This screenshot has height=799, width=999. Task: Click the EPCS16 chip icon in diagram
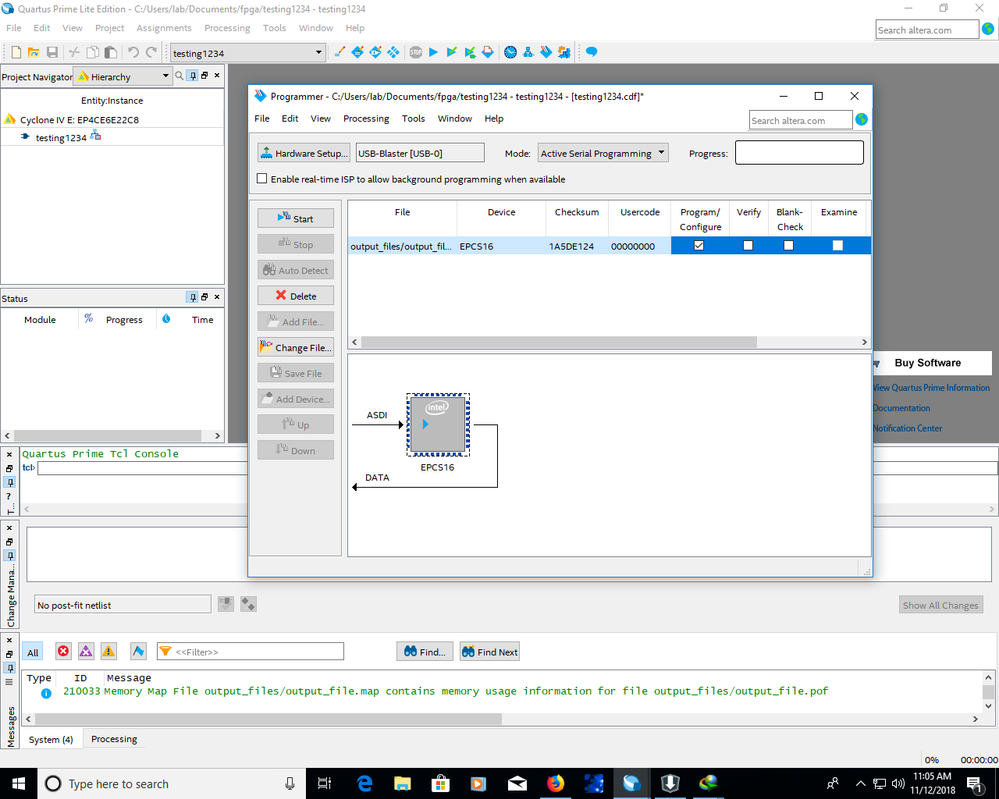pos(437,424)
